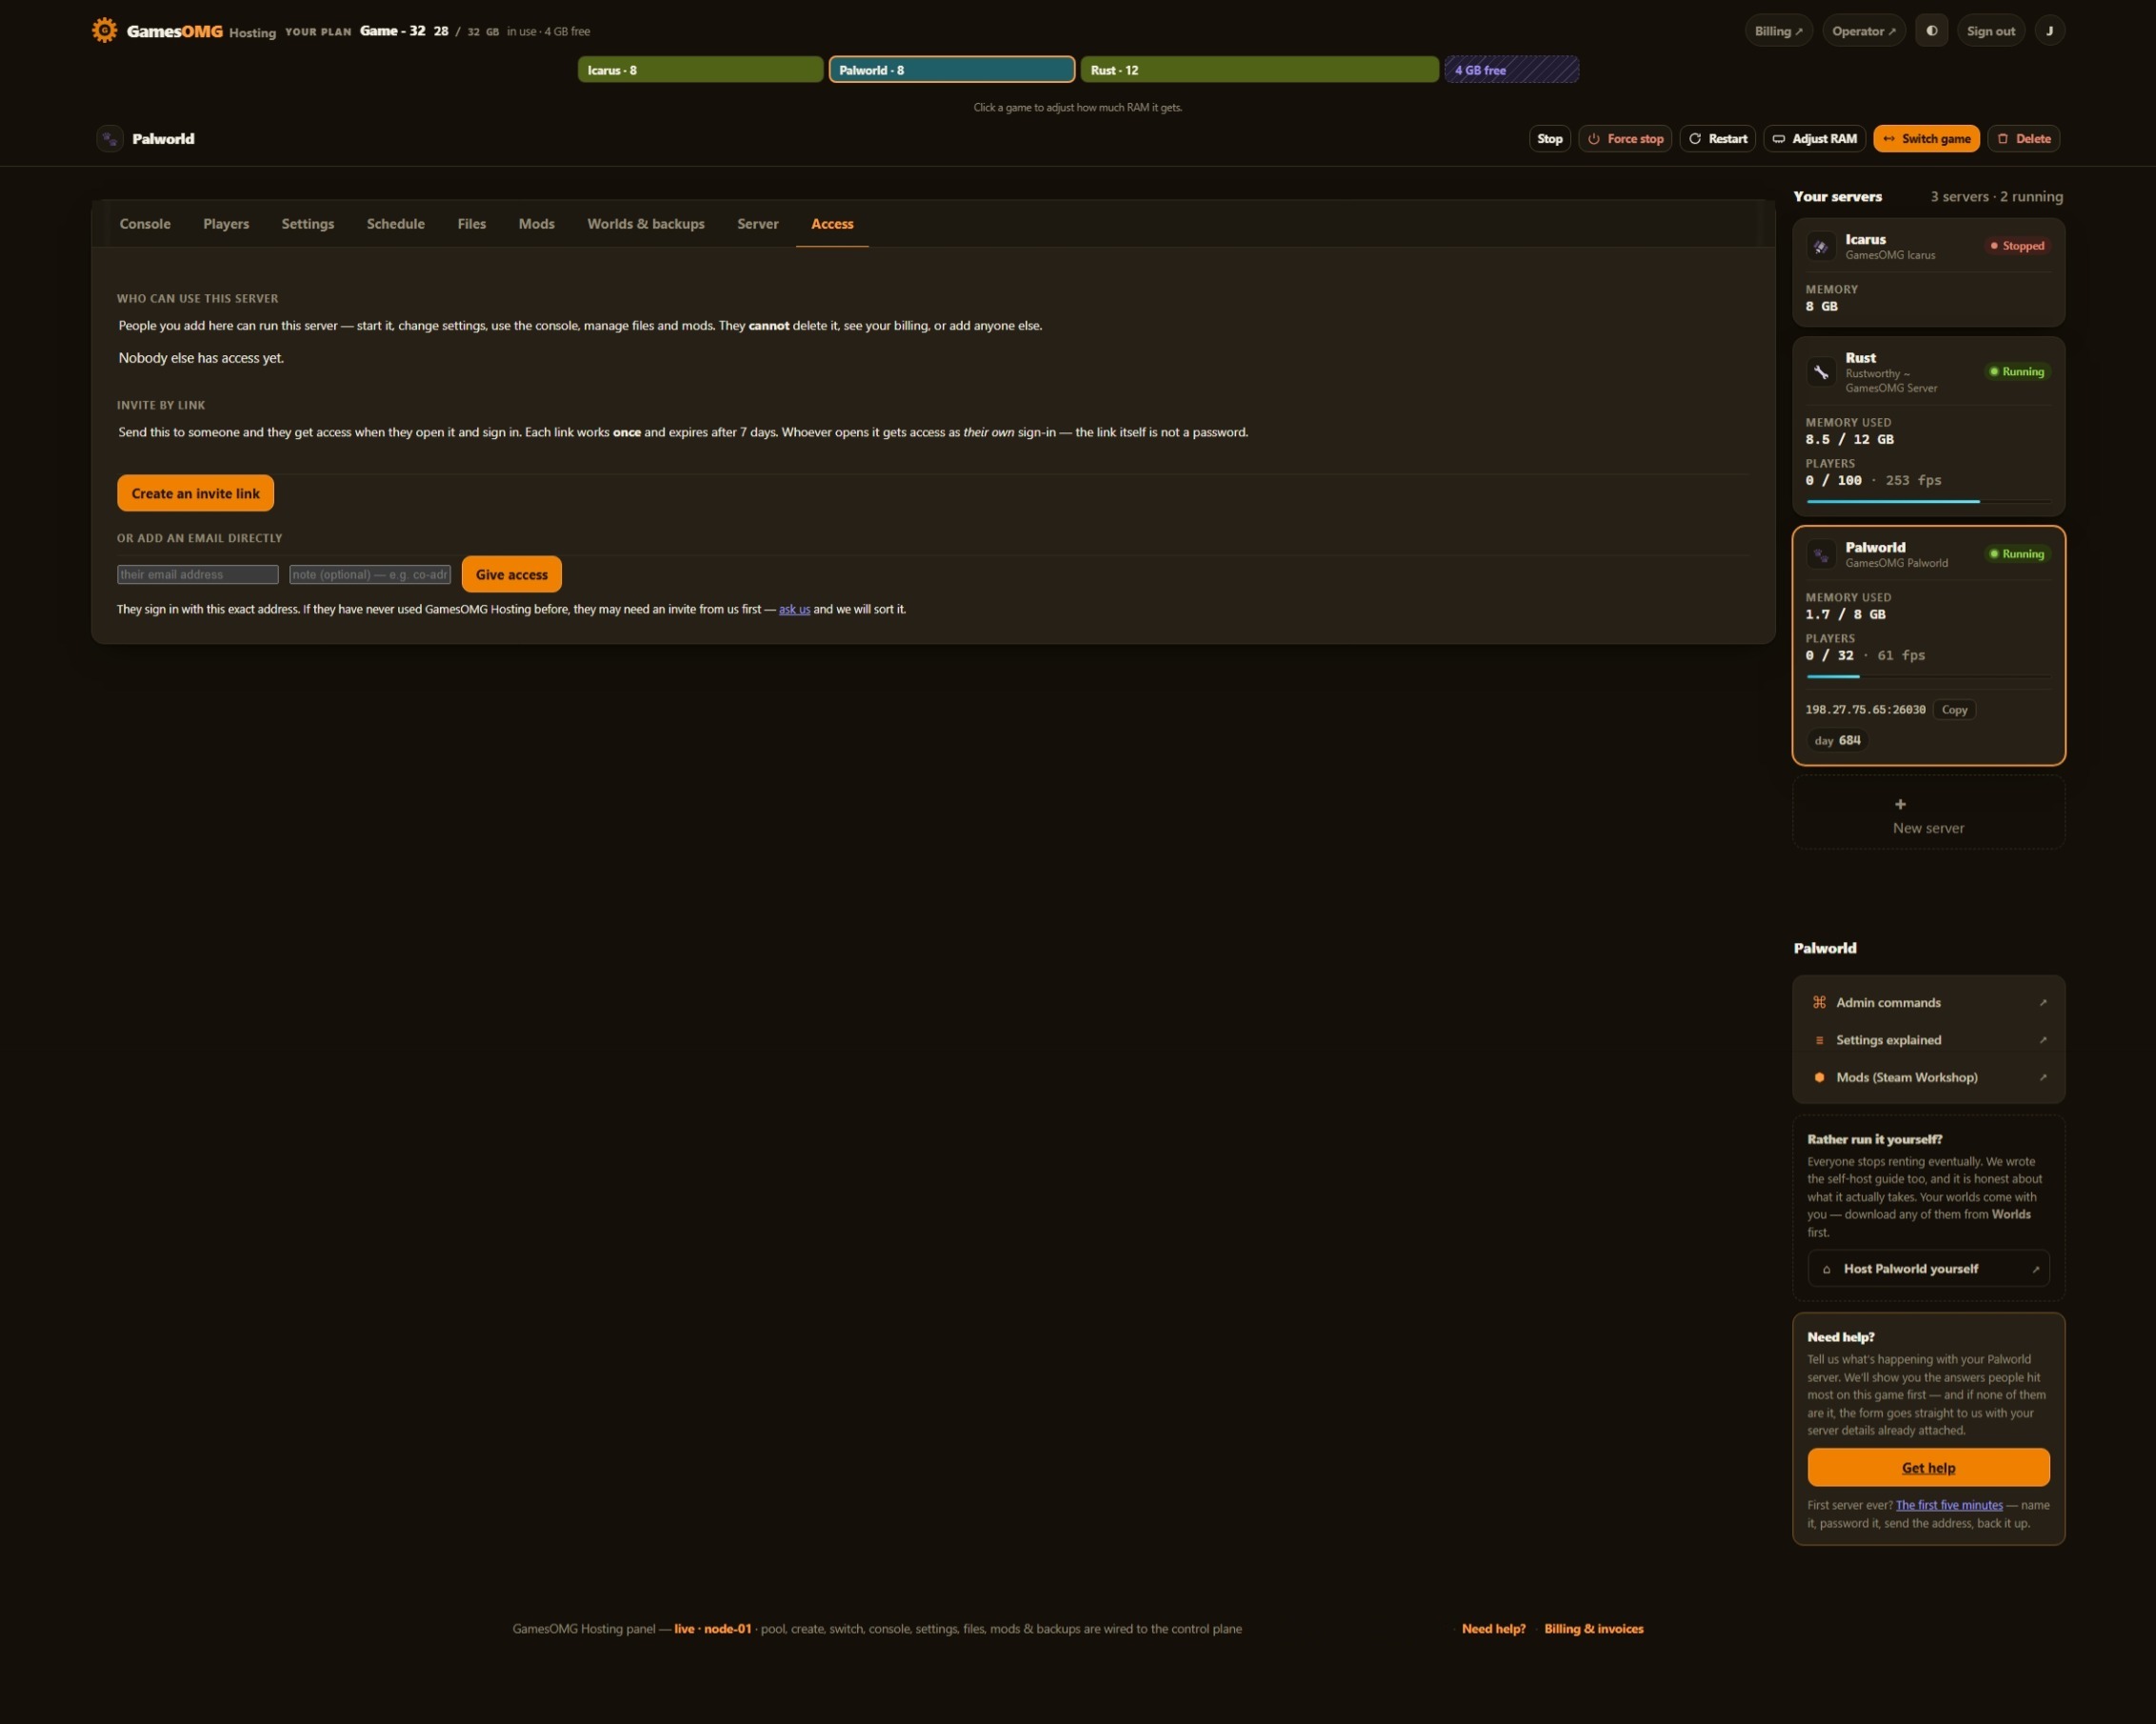2156x1724 pixels.
Task: Click the '1.7 / 8 GB' memory value
Action: [1845, 615]
